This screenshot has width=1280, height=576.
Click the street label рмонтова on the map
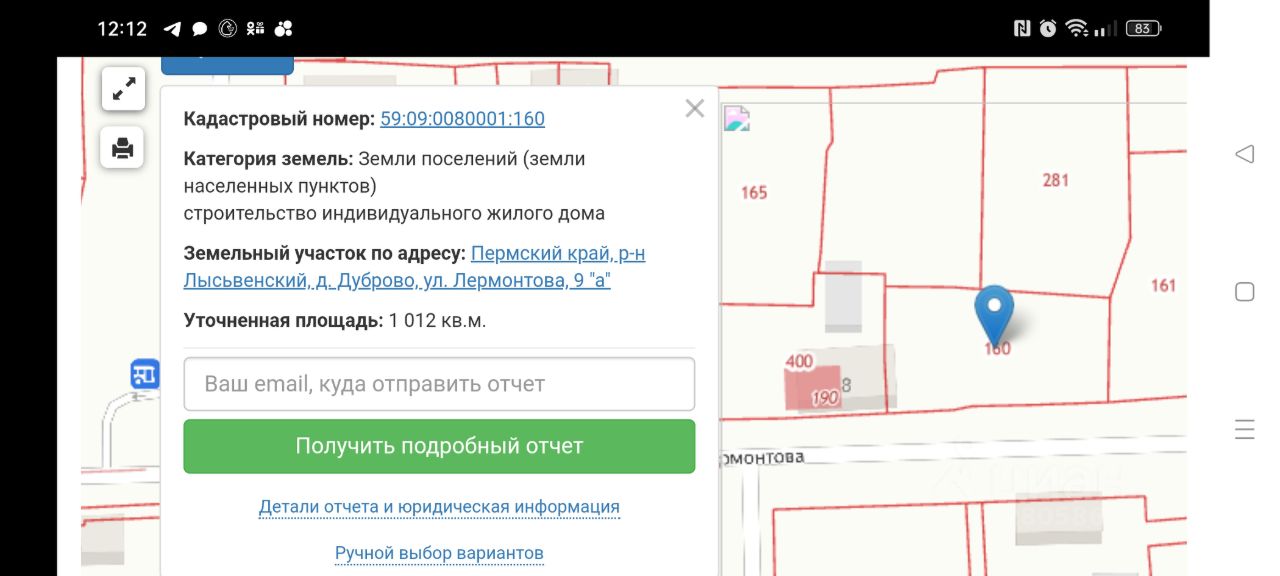(762, 457)
